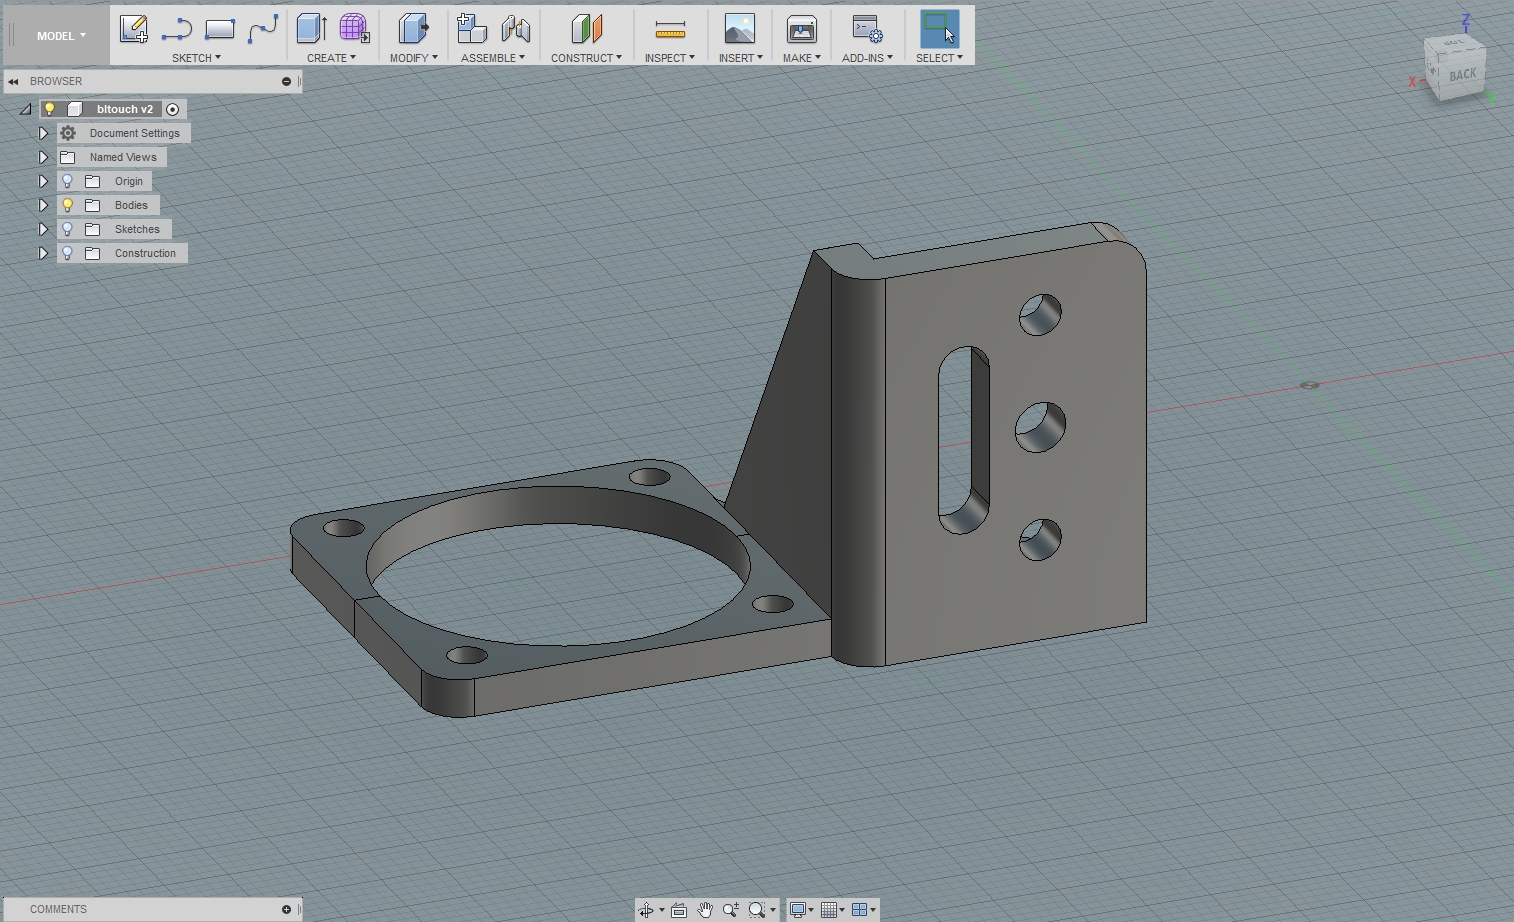Open the Grid and Snaps dropdown arrow

[x=842, y=910]
